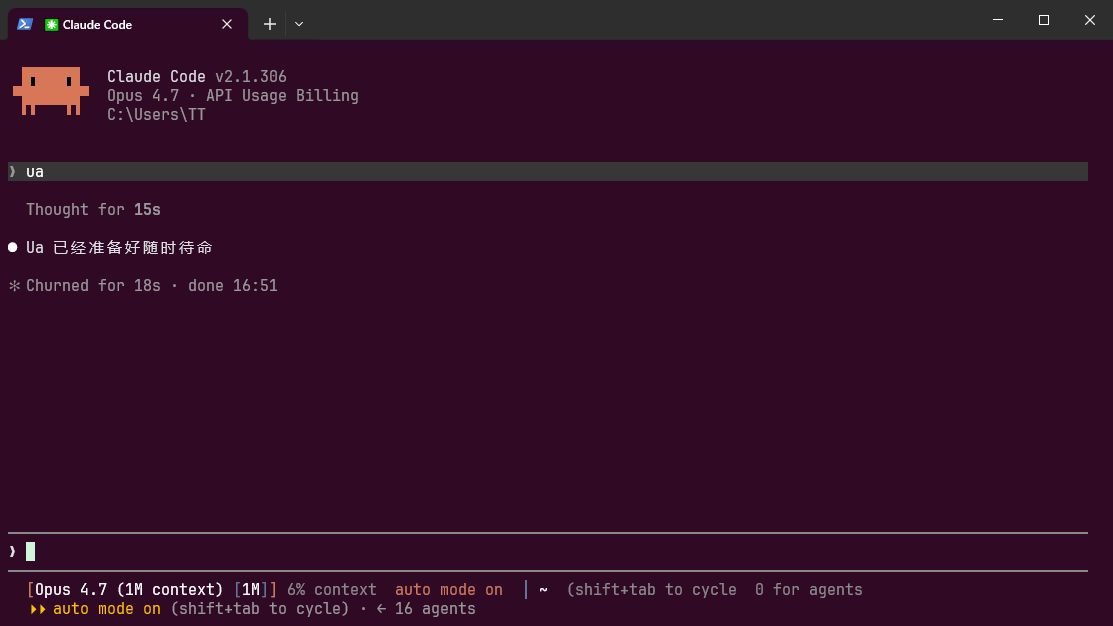Image resolution: width=1113 pixels, height=626 pixels.
Task: Open the new tab profile dropdown
Action: 299,24
